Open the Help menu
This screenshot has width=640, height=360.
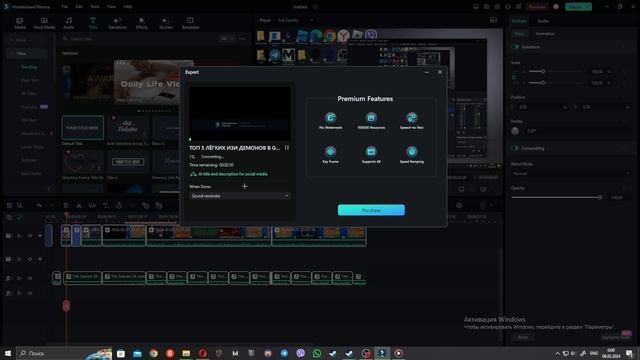(x=128, y=7)
